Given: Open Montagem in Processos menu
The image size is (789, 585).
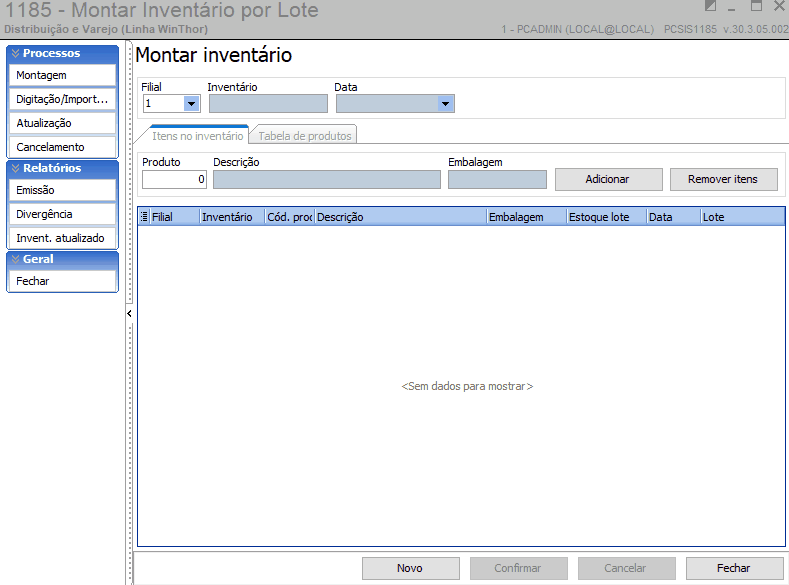Looking at the screenshot, I should tap(62, 75).
